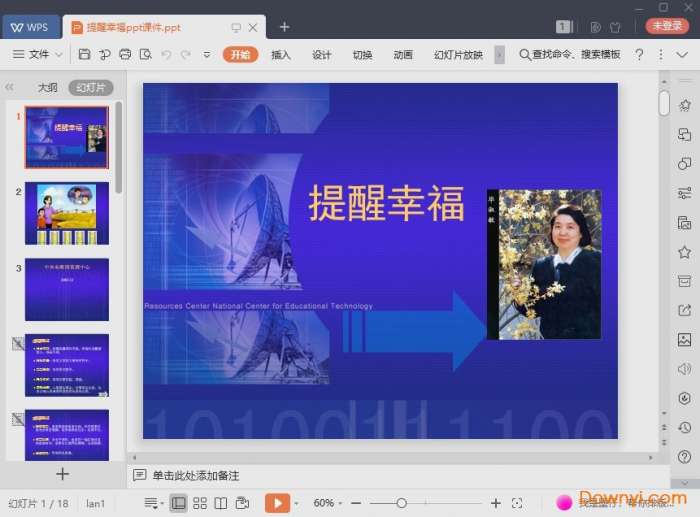Screen dimensions: 700x517
Task: Click the search command box
Action: click(x=570, y=54)
